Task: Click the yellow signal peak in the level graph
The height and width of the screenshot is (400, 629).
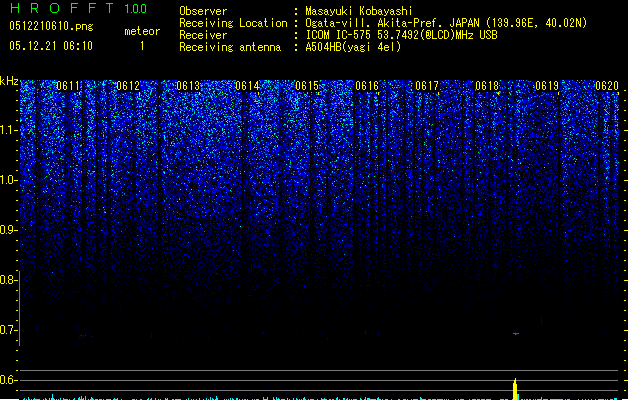Action: pos(515,389)
